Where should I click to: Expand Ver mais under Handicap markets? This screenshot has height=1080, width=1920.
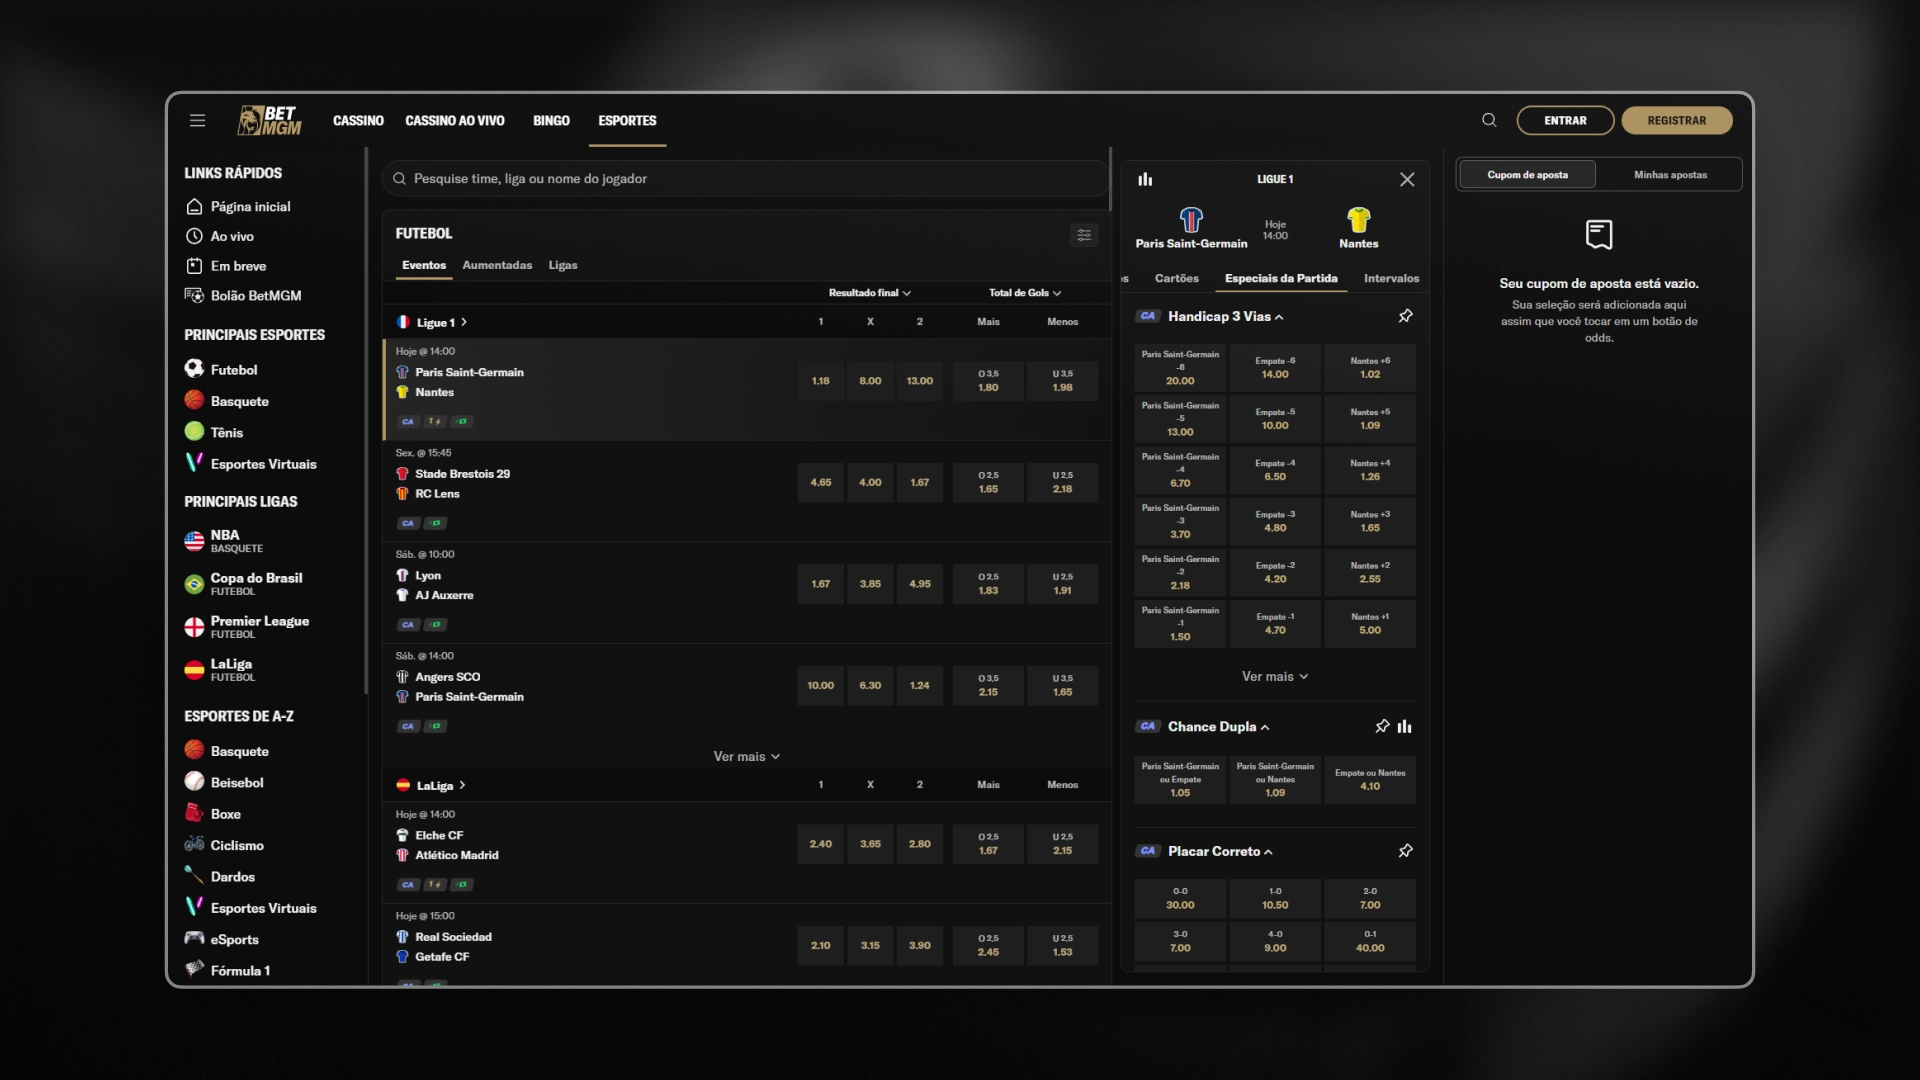1275,677
